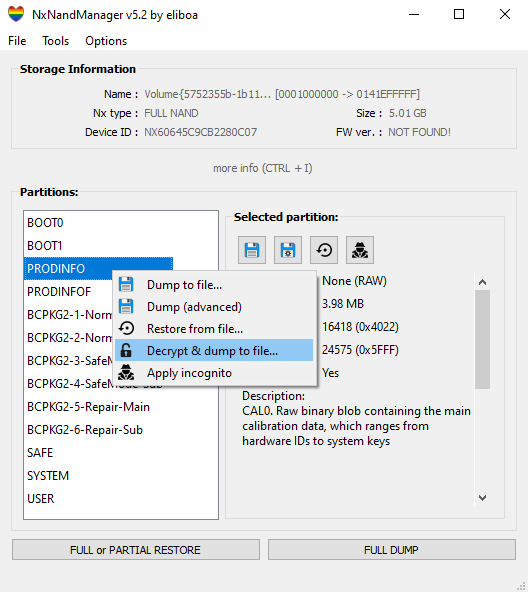Click the spy icon beside Apply incognito
Image resolution: width=528 pixels, height=592 pixels.
[x=126, y=373]
